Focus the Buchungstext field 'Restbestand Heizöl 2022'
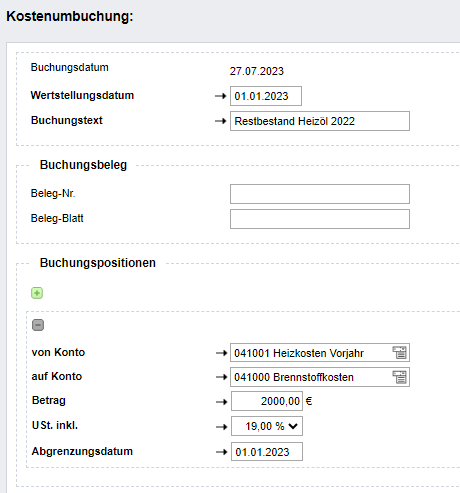The image size is (460, 493). pos(320,121)
